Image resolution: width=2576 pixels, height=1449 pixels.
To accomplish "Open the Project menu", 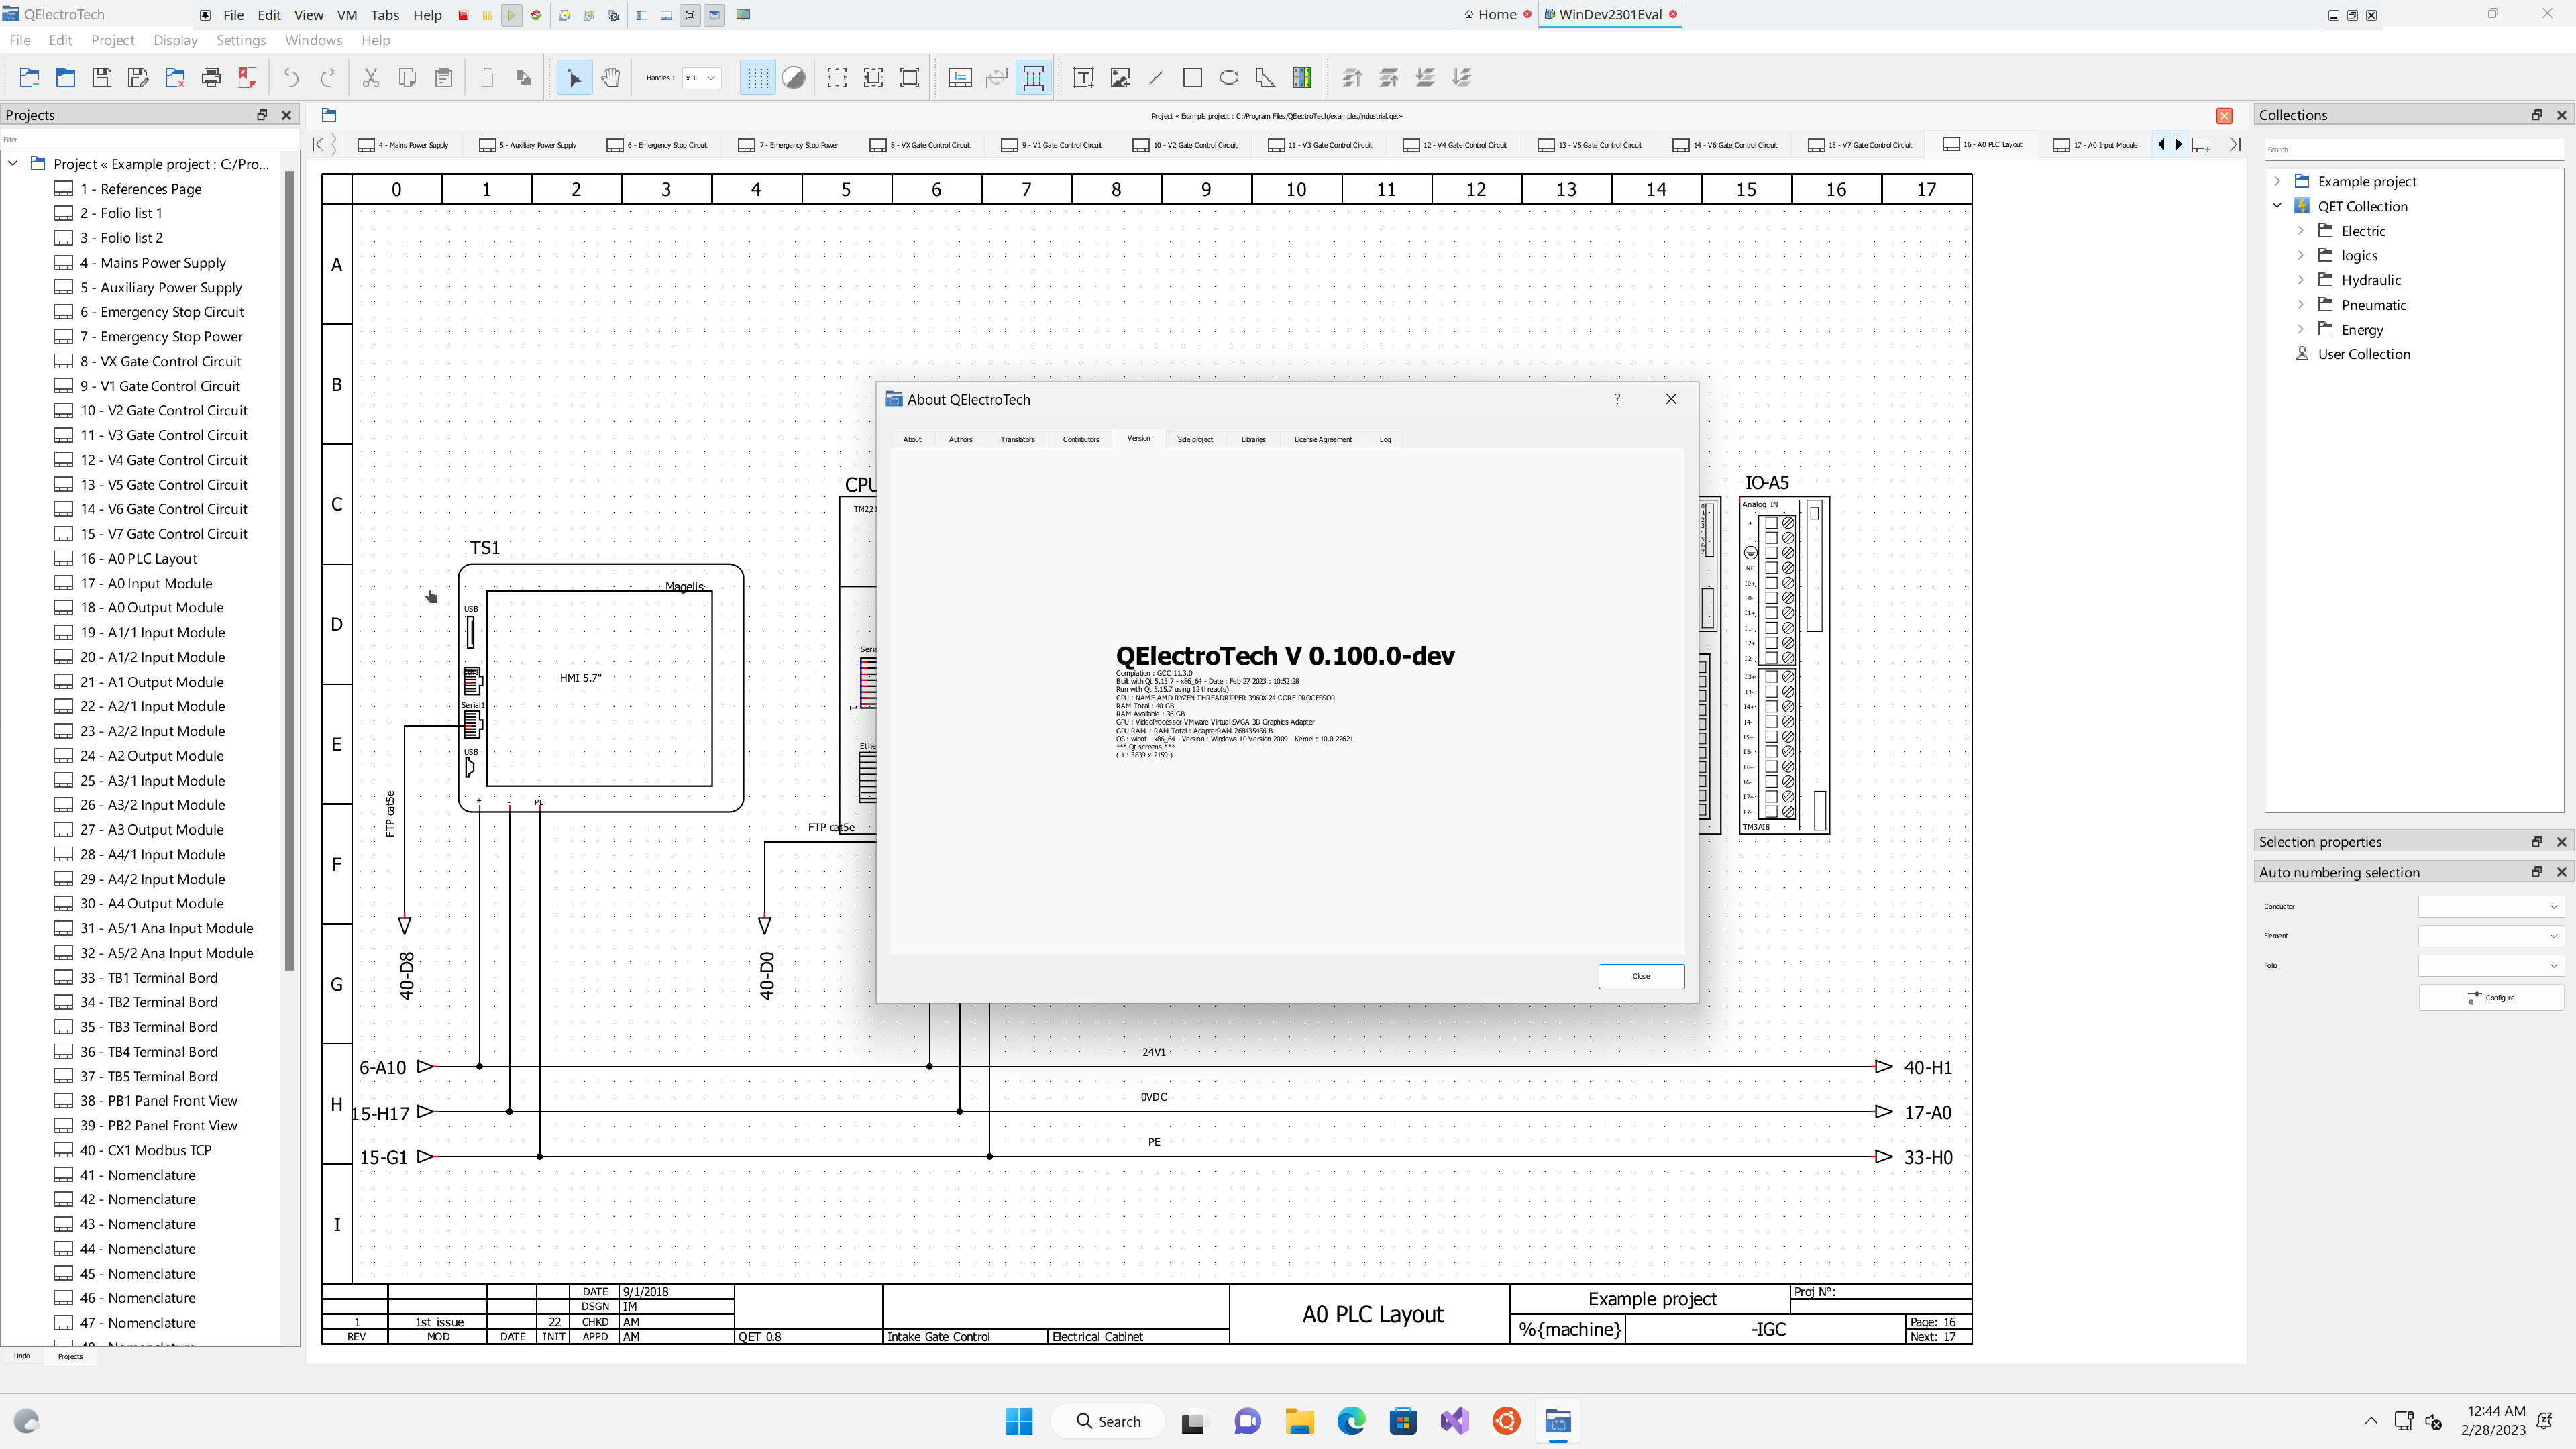I will [112, 40].
